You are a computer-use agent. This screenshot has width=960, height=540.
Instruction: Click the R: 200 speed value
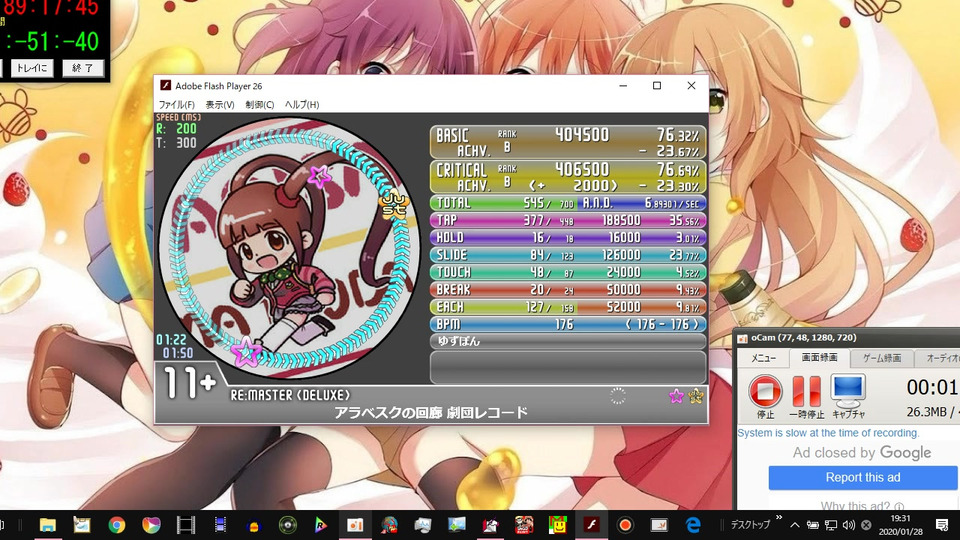pyautogui.click(x=176, y=129)
